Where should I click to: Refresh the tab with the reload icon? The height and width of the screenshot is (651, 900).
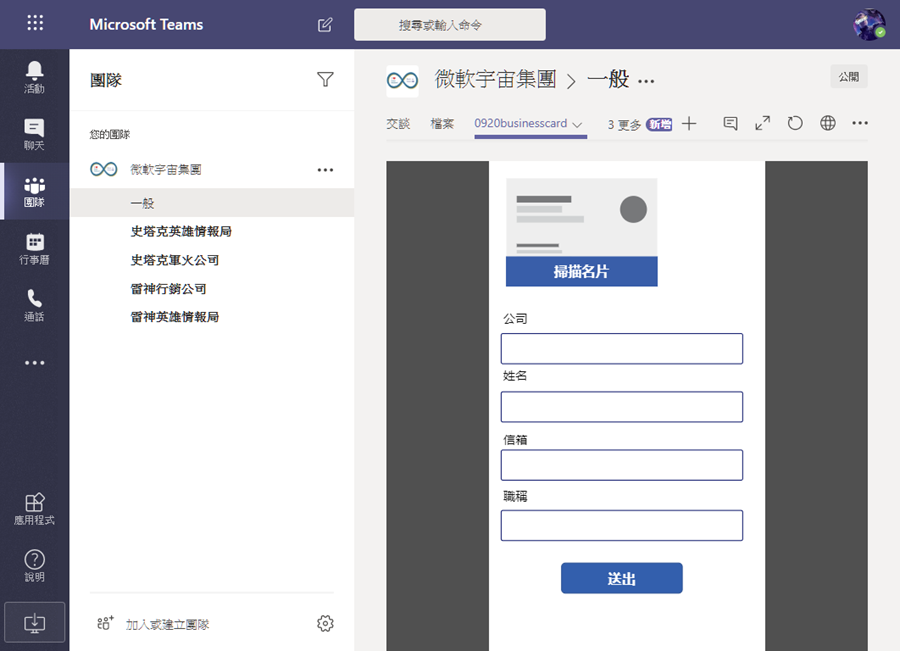(x=795, y=122)
